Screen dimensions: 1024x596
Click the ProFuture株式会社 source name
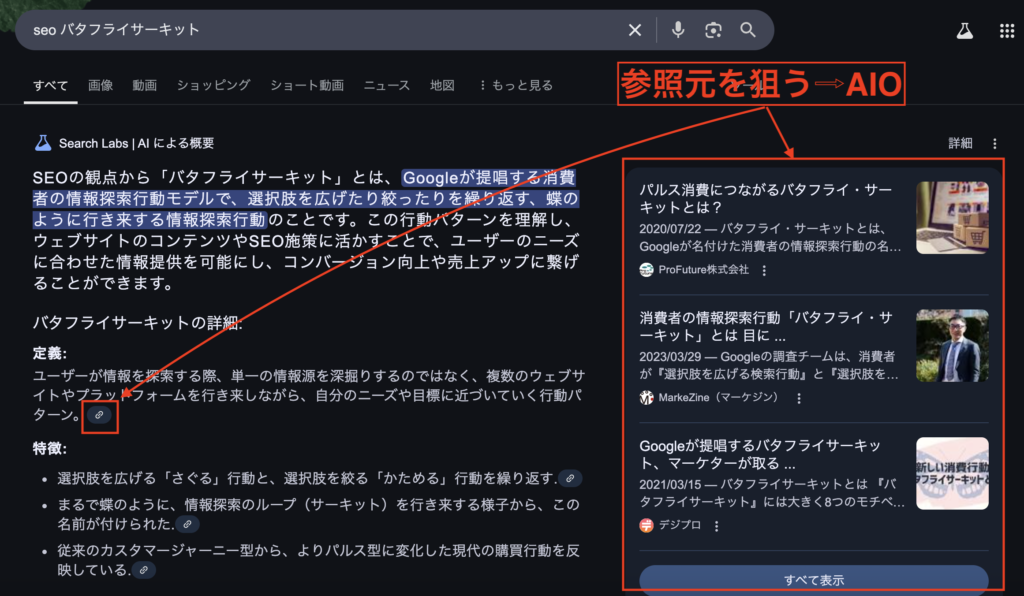tap(703, 270)
